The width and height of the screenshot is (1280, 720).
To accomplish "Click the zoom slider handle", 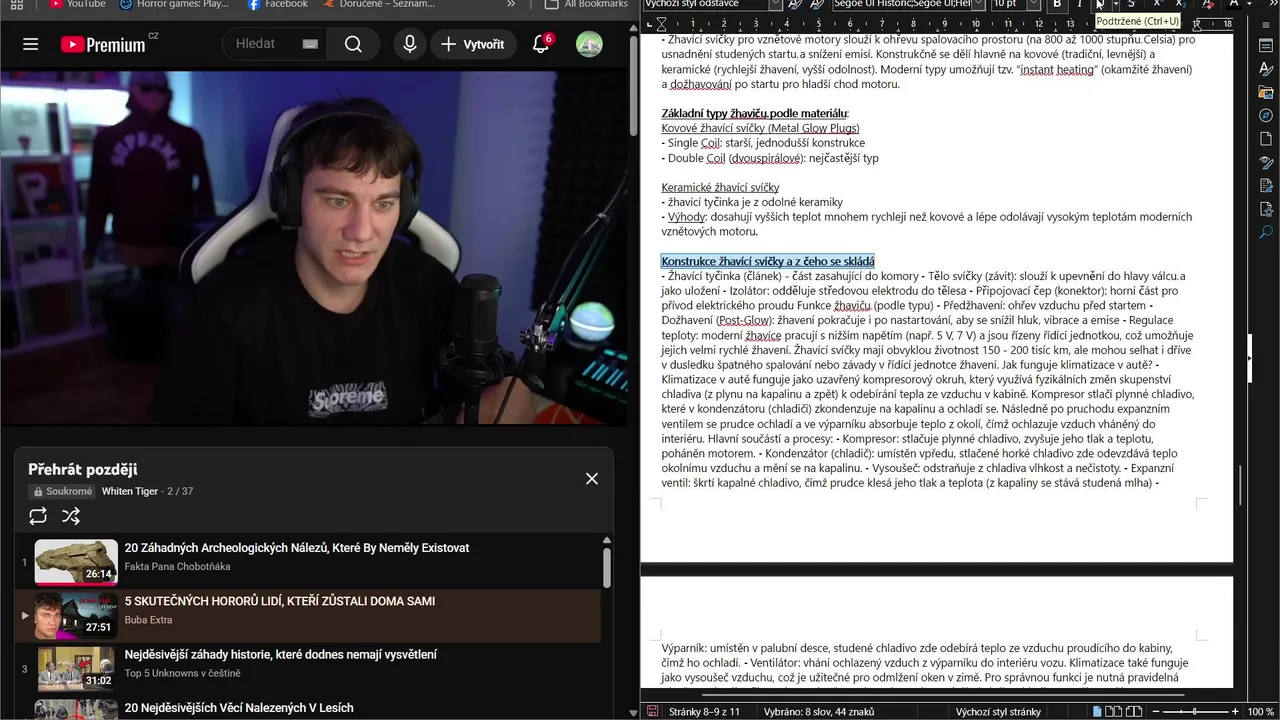I will tap(1194, 712).
